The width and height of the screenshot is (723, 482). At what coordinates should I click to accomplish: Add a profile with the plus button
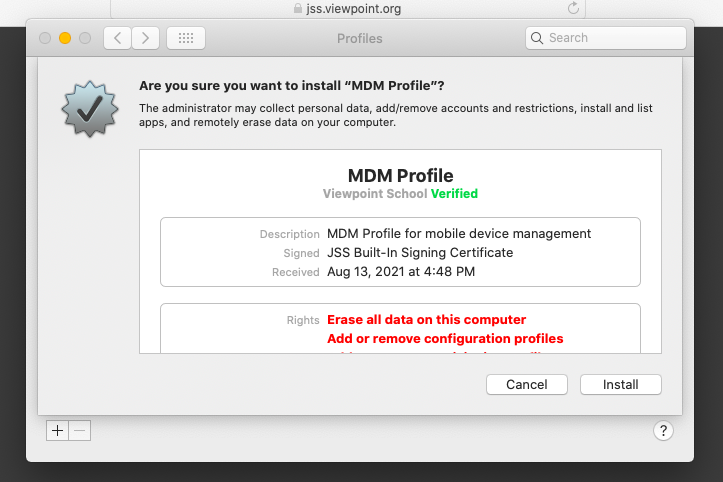tap(57, 430)
